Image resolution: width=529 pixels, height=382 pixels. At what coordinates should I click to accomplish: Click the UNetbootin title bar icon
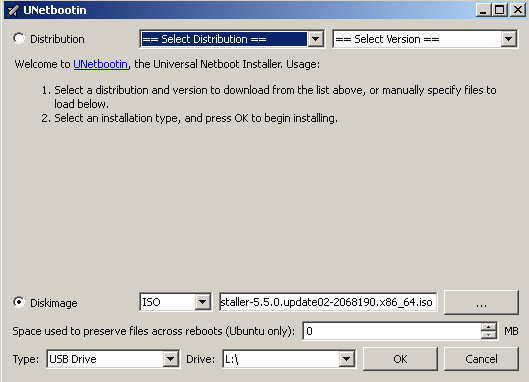click(13, 10)
